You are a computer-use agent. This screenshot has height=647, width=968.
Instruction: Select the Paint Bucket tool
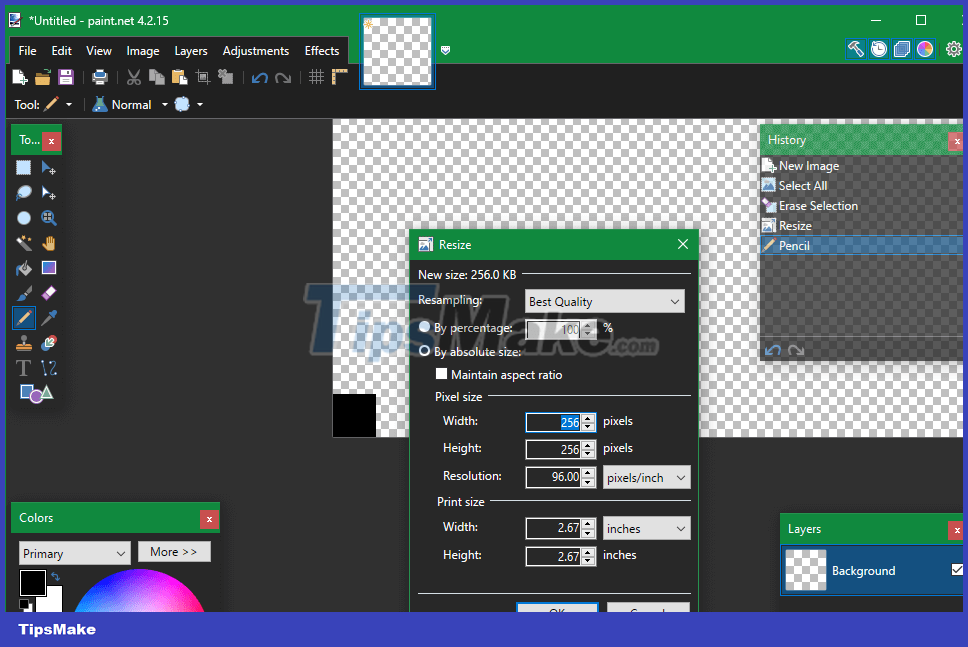22,268
